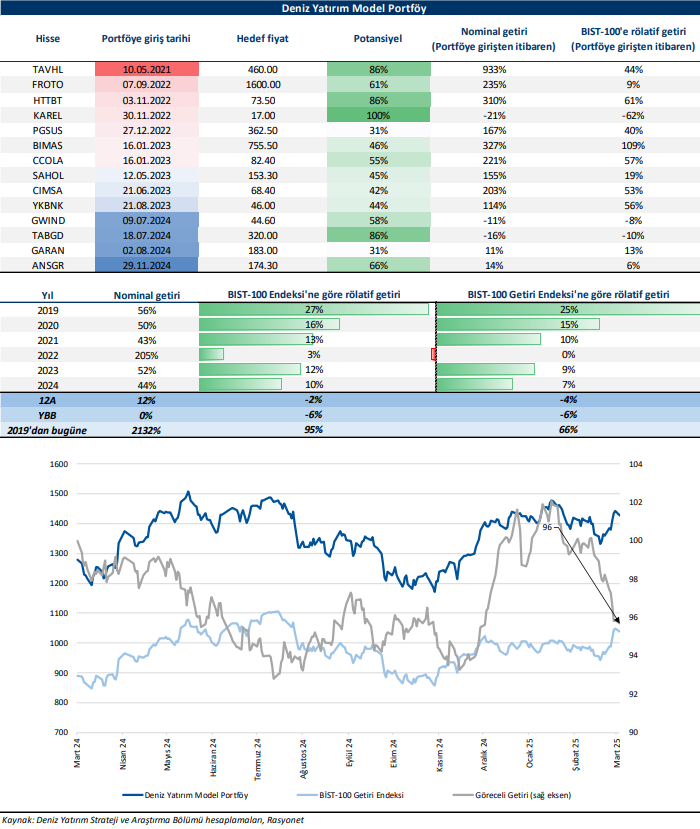This screenshot has width=700, height=829.
Task: Click the red 10.05.2021 entry date cell
Action: (146, 71)
